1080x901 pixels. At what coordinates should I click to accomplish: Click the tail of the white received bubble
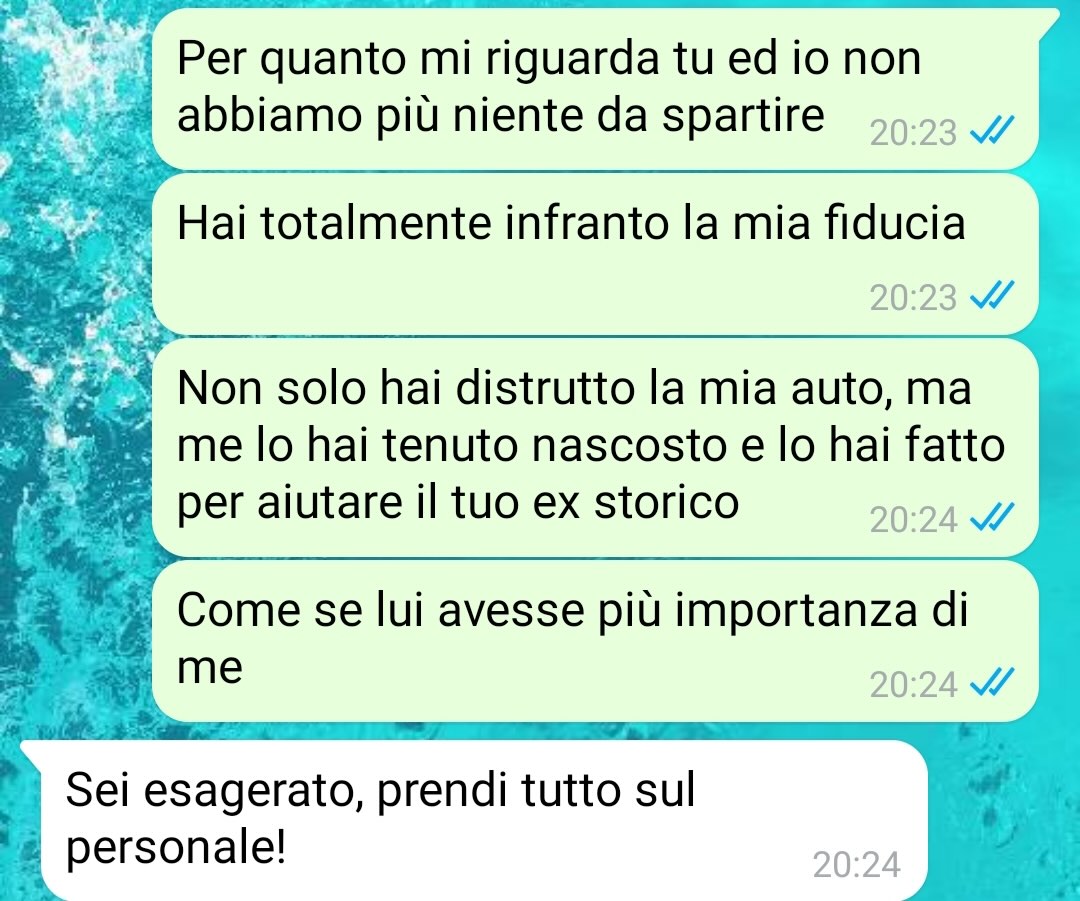click(32, 751)
